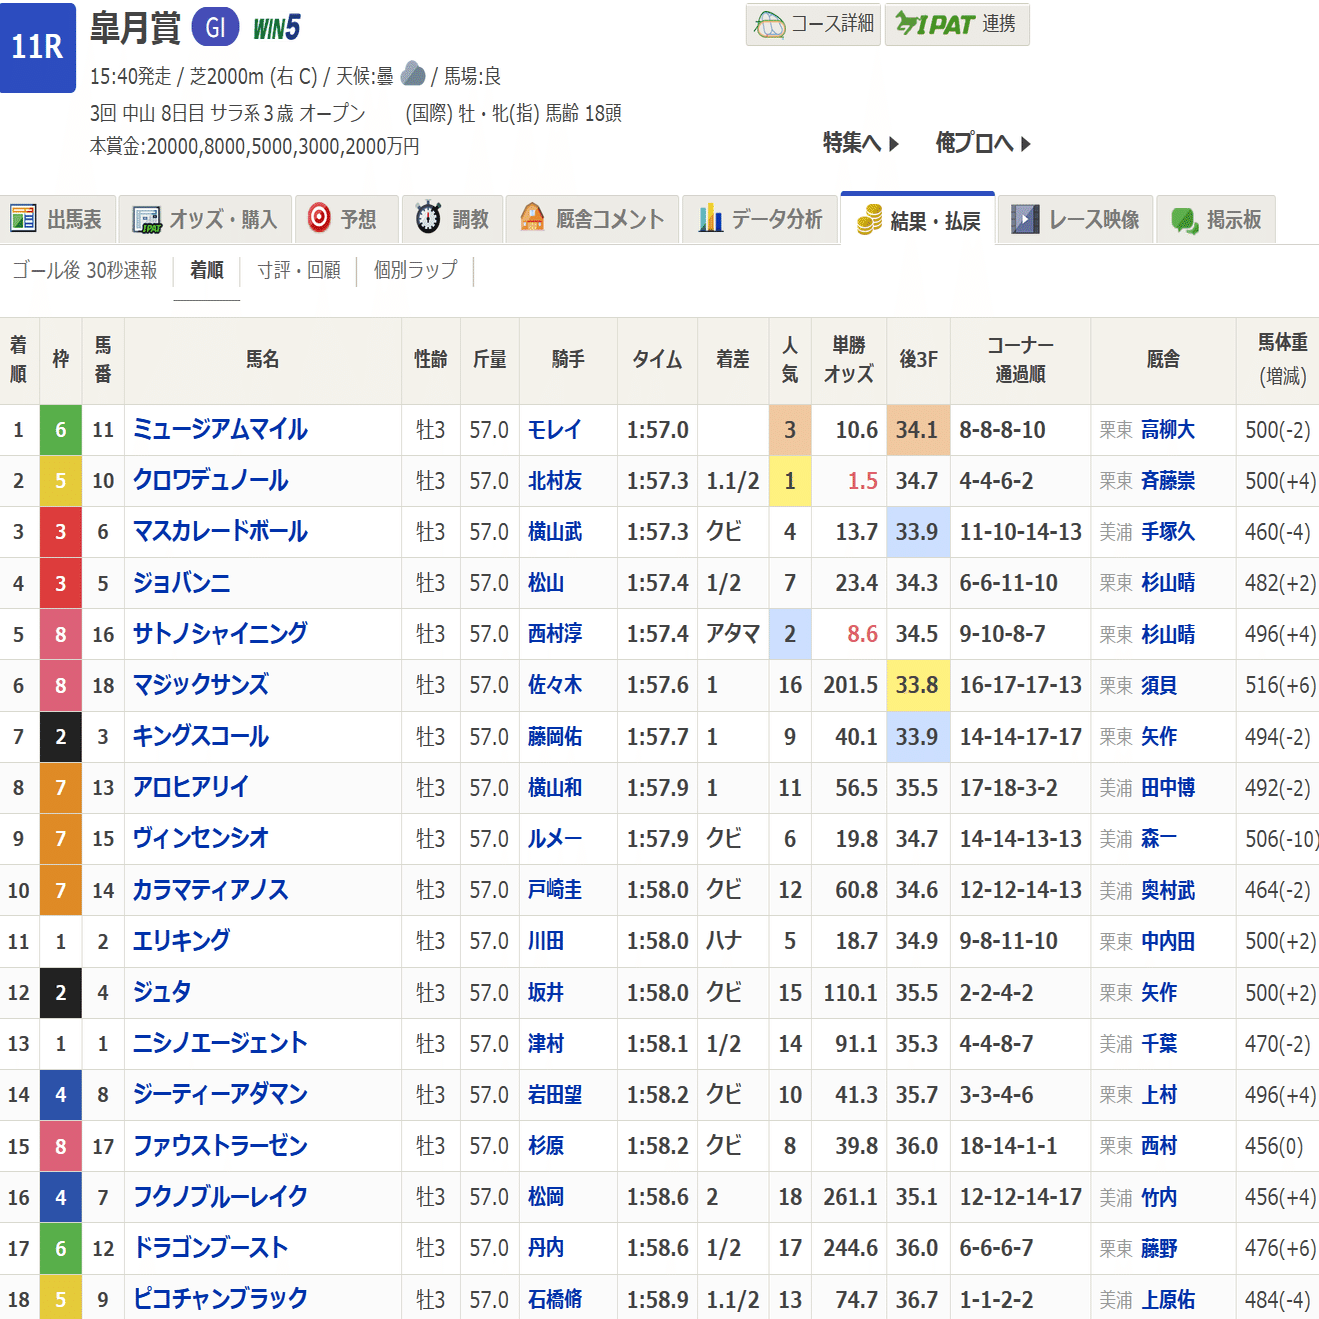This screenshot has height=1319, width=1319.
Task: Click the course map icon in コース詳細
Action: 770,24
